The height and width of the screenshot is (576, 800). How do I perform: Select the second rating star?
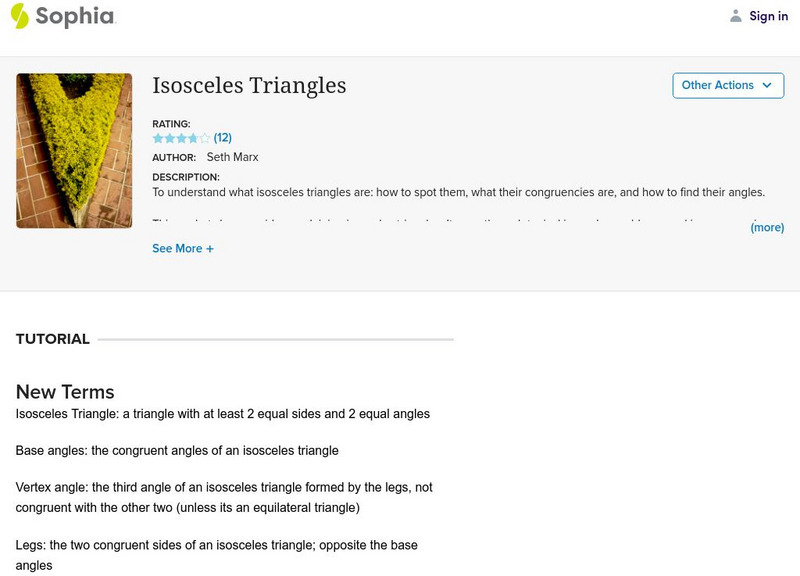coord(169,136)
